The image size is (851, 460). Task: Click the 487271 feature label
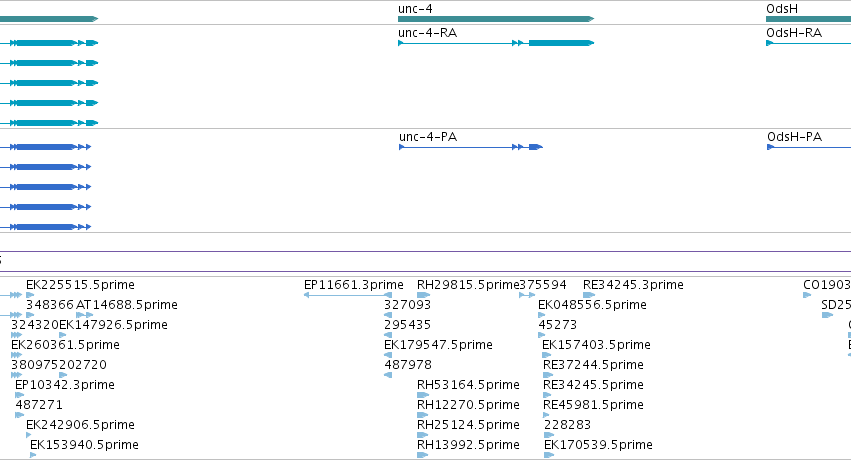[x=39, y=405]
